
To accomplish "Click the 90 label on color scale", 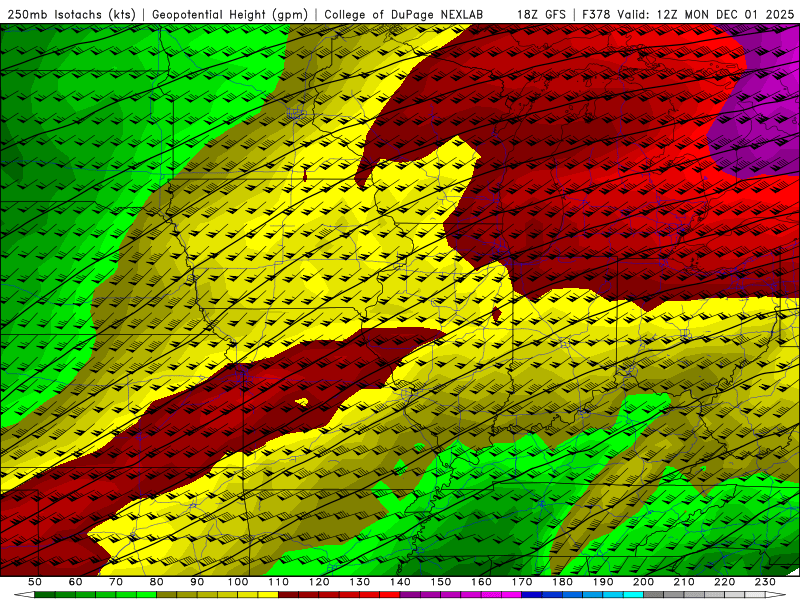I will point(197,582).
